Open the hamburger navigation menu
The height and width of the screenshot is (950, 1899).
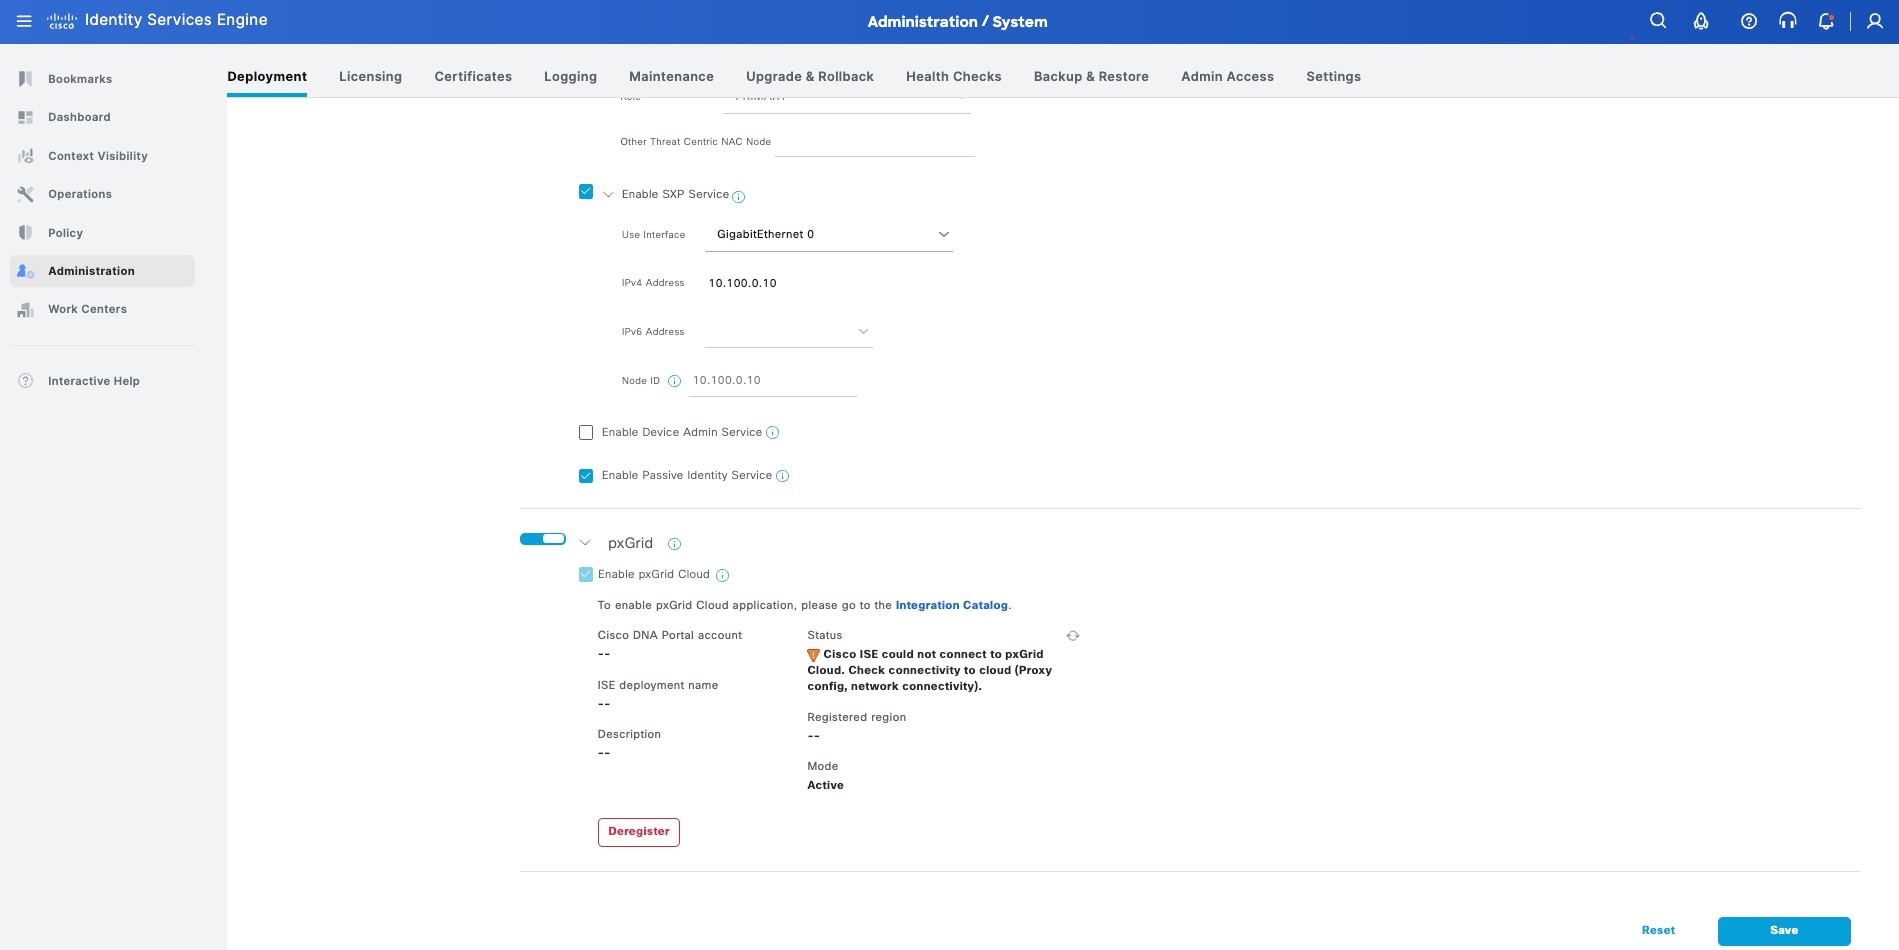(x=24, y=21)
